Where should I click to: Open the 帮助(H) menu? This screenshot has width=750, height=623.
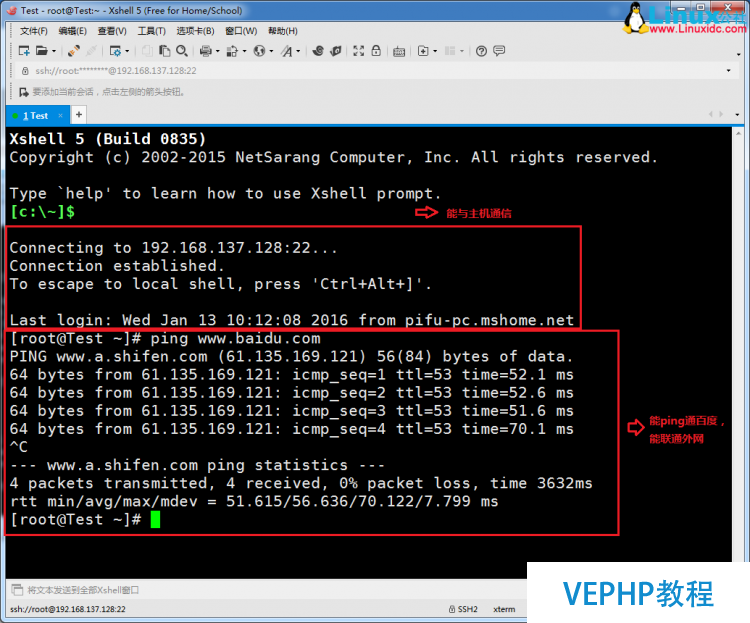(x=283, y=31)
